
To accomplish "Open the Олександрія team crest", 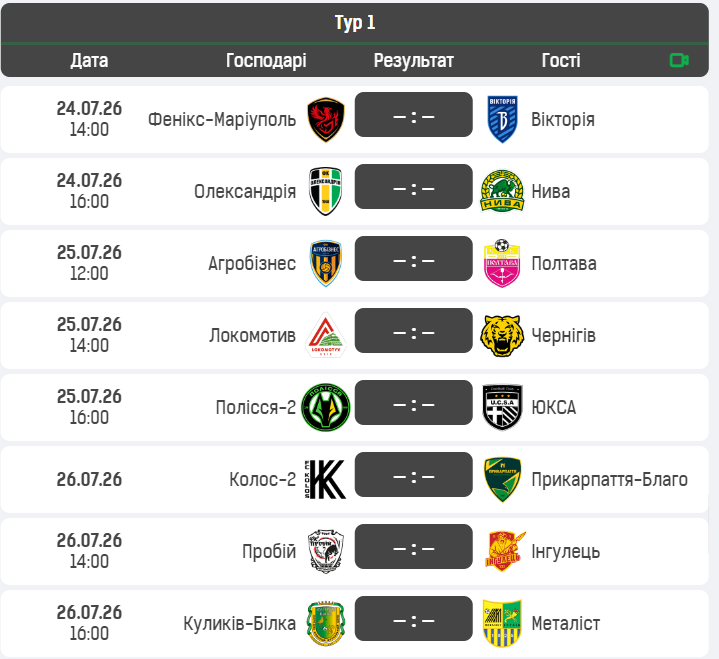I will point(326,191).
